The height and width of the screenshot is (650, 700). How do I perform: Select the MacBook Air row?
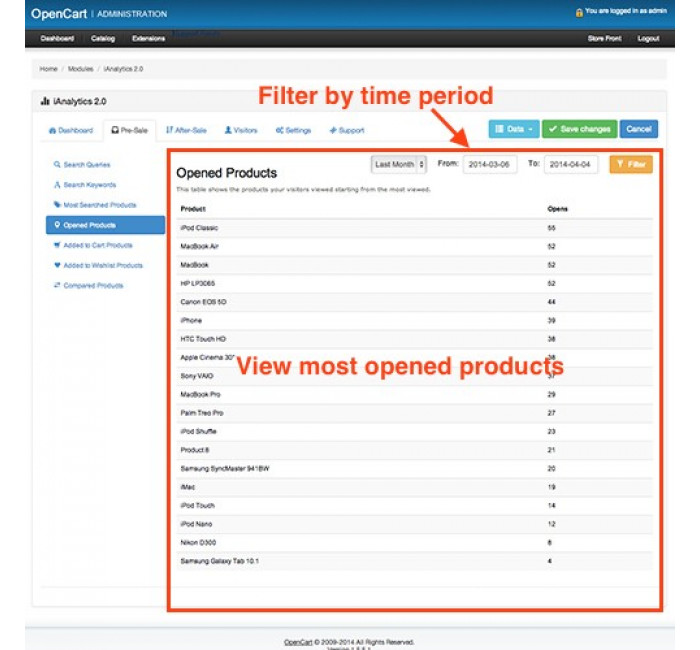click(414, 246)
